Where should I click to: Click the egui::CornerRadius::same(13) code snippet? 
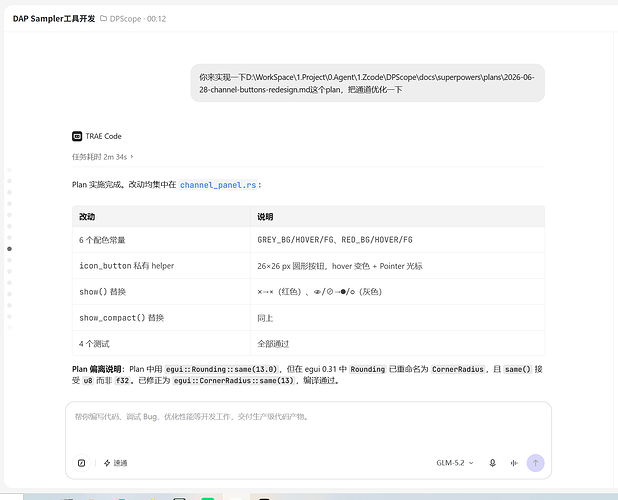(x=234, y=381)
